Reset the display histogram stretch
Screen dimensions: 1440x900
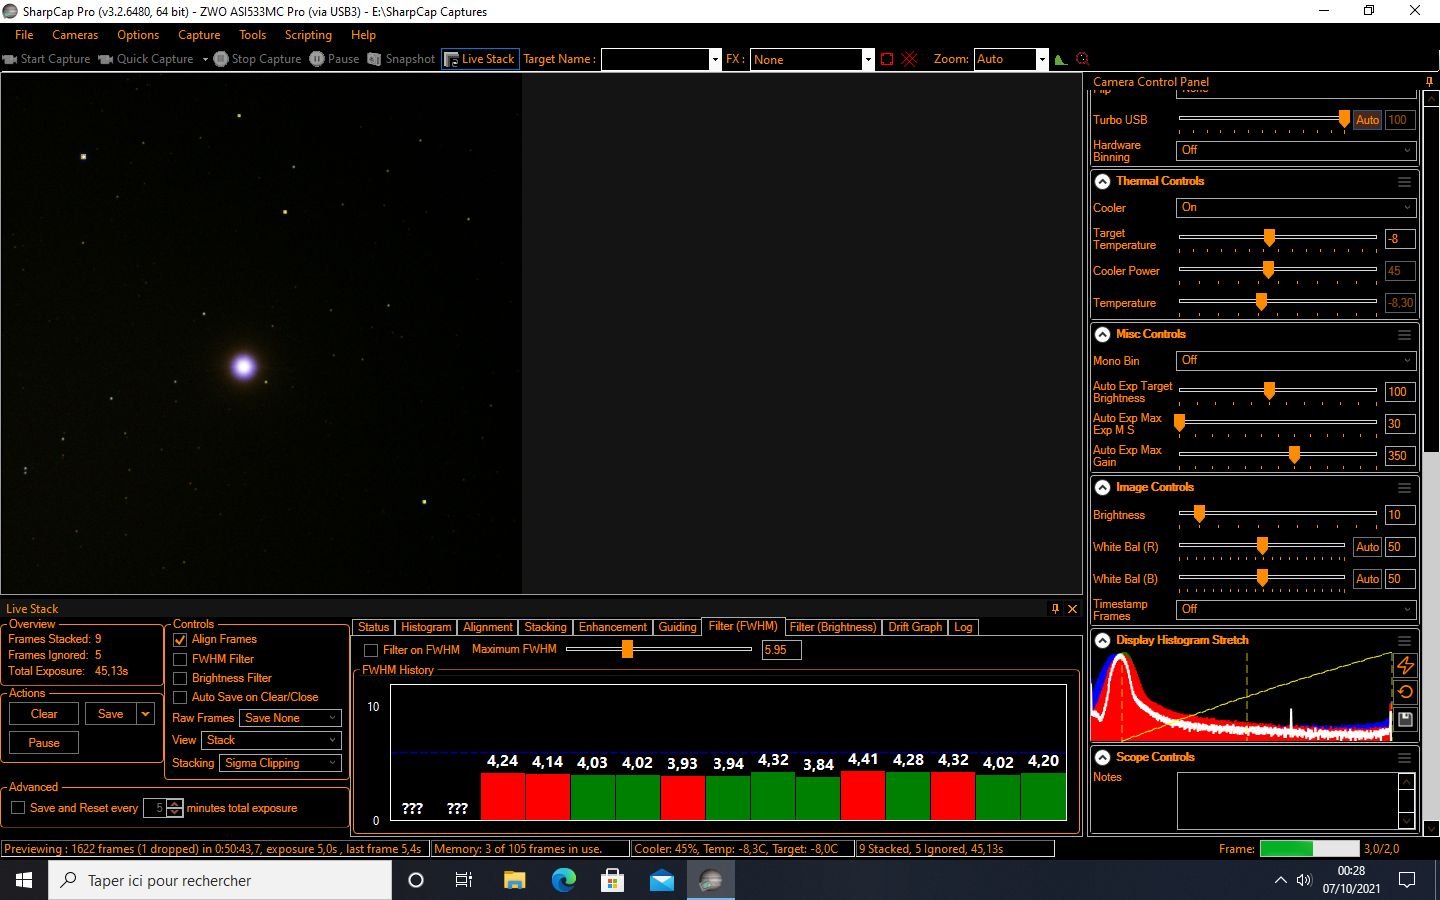point(1405,692)
